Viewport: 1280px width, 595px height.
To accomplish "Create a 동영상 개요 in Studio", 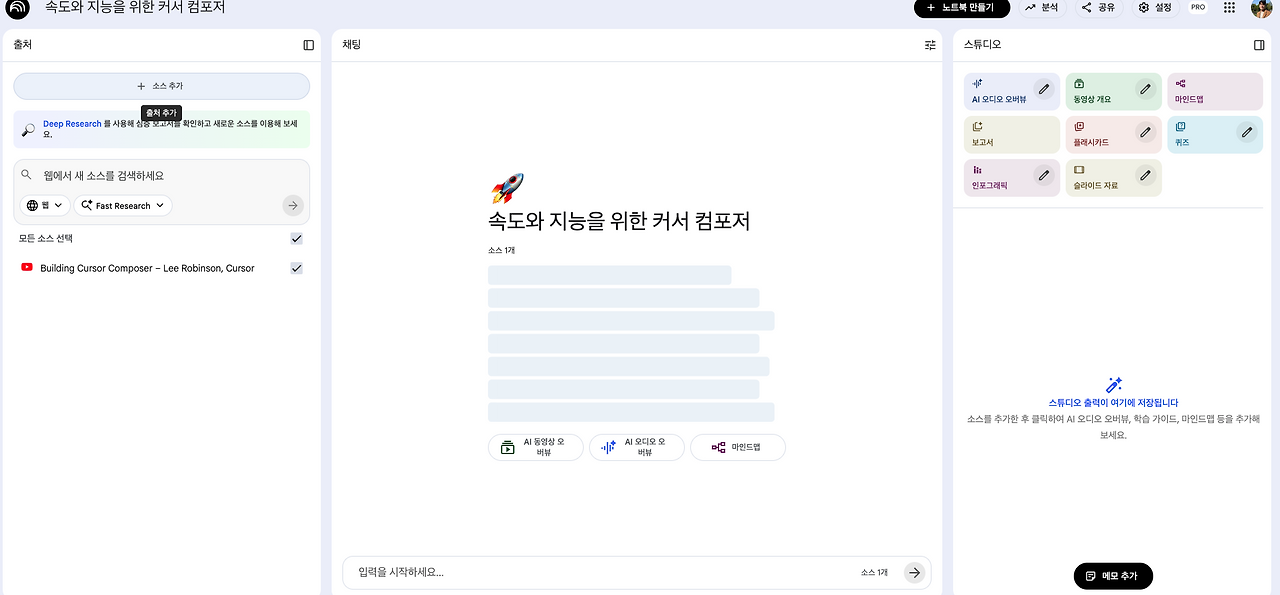I will click(1100, 92).
